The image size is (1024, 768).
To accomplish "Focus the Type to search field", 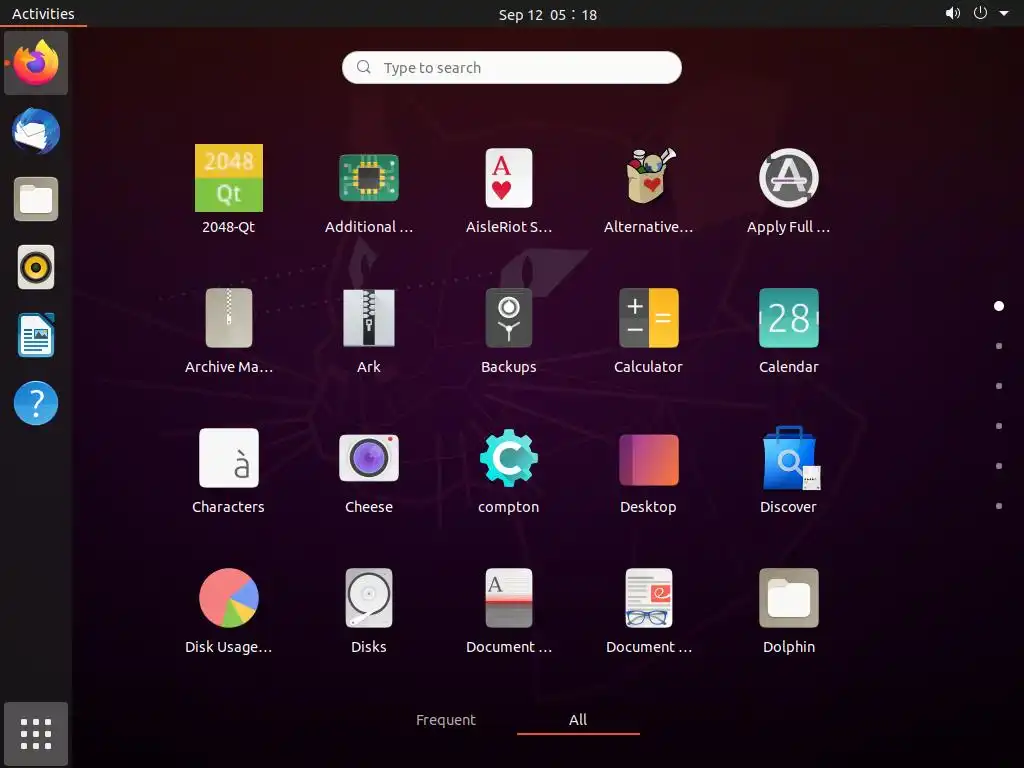I will coord(512,67).
